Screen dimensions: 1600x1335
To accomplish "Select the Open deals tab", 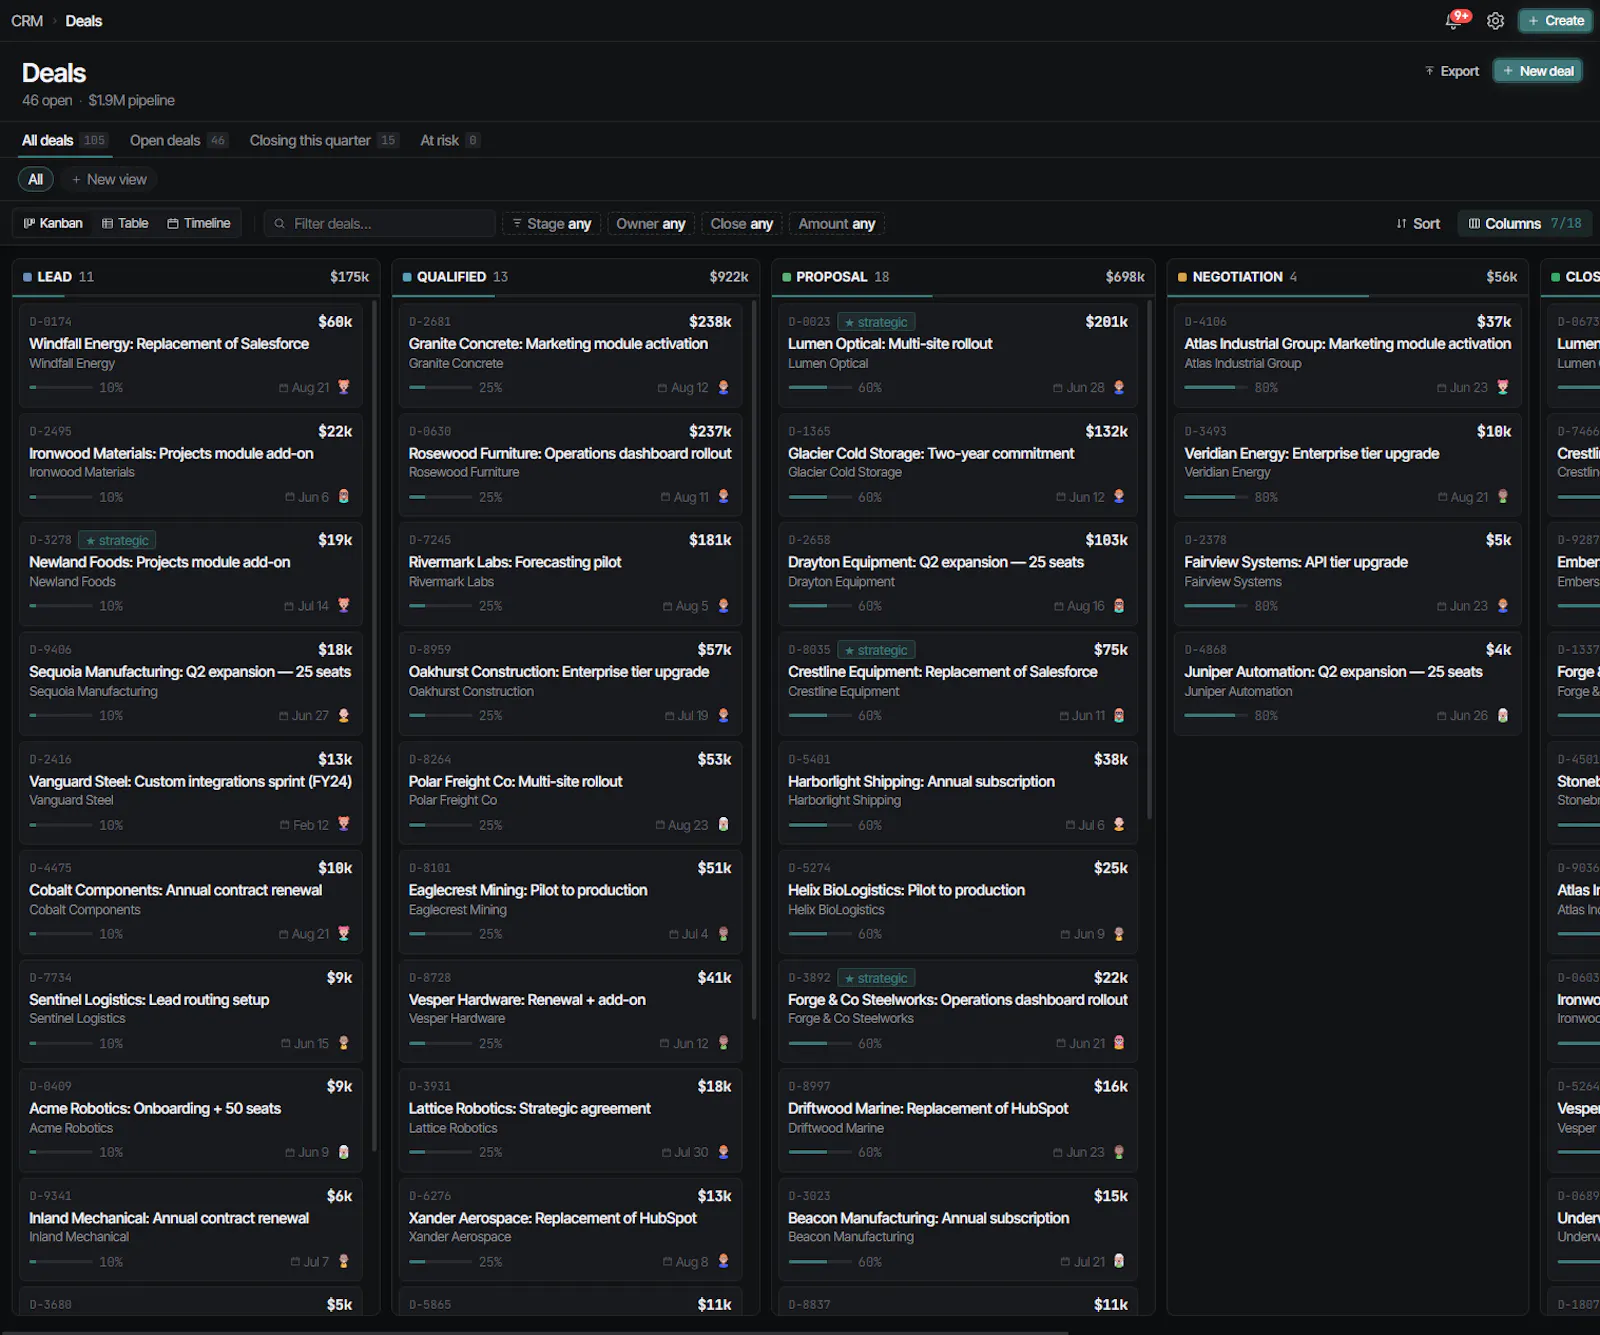I will (179, 140).
